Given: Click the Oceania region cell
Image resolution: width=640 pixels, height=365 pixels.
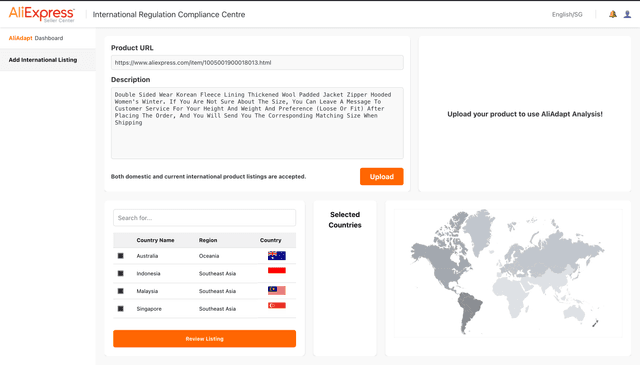Looking at the screenshot, I should click(209, 256).
